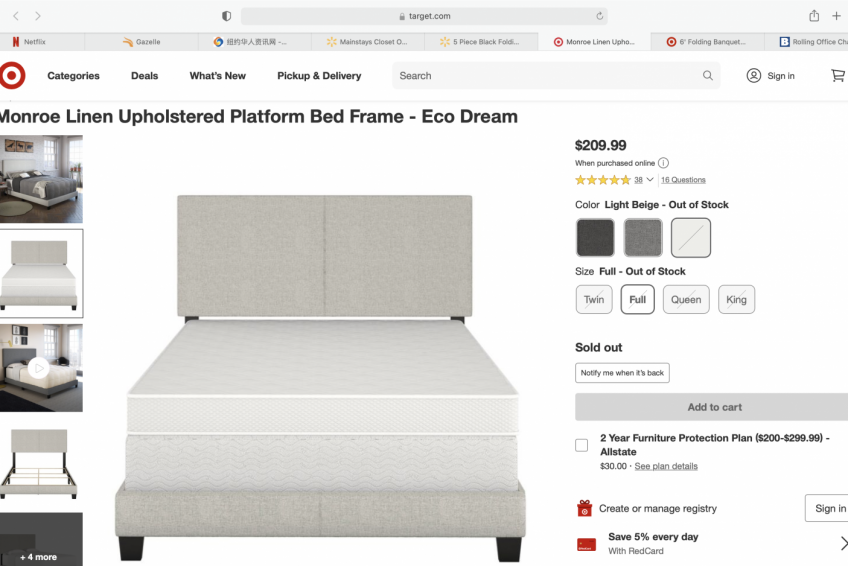Open the Categories menu

73,76
